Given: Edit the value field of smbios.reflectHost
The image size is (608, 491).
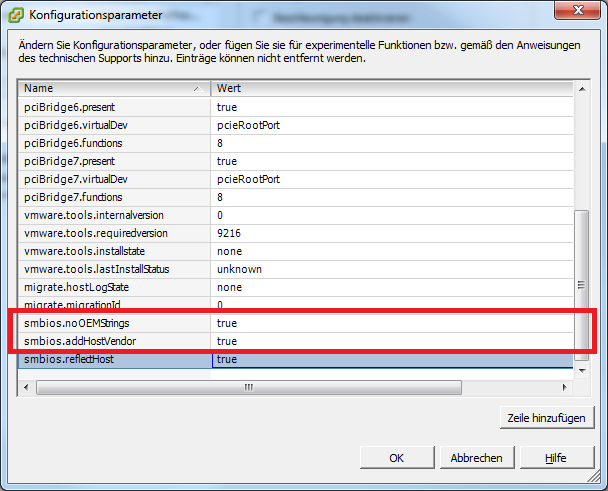Looking at the screenshot, I should point(392,360).
